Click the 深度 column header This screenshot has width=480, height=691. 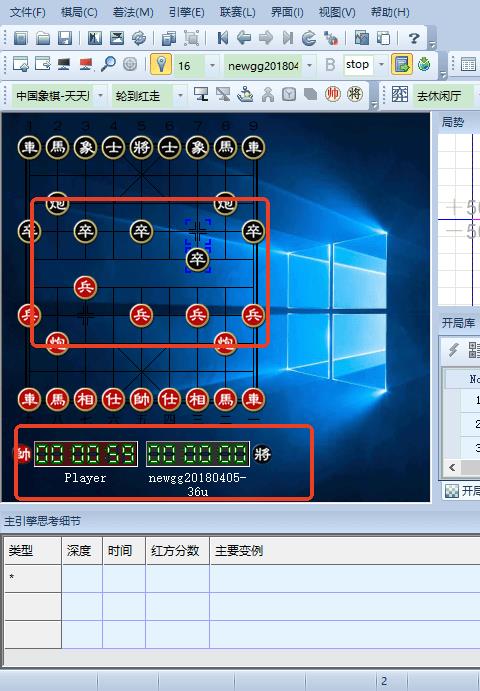[x=82, y=551]
